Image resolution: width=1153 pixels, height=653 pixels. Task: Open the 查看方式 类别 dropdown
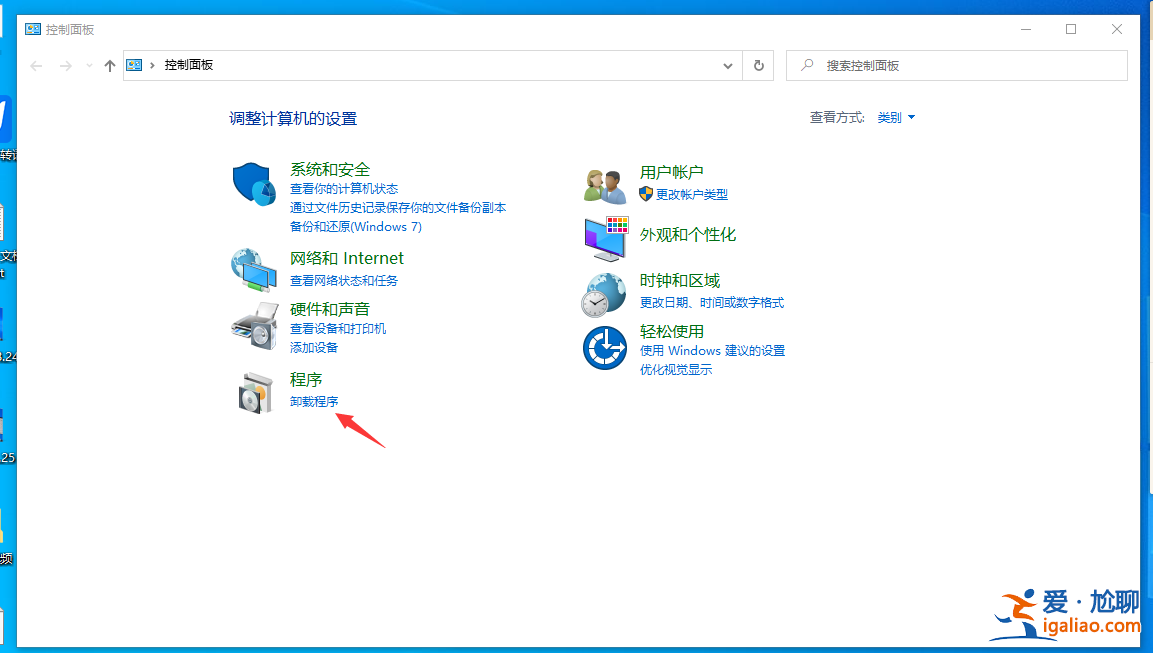click(x=890, y=117)
